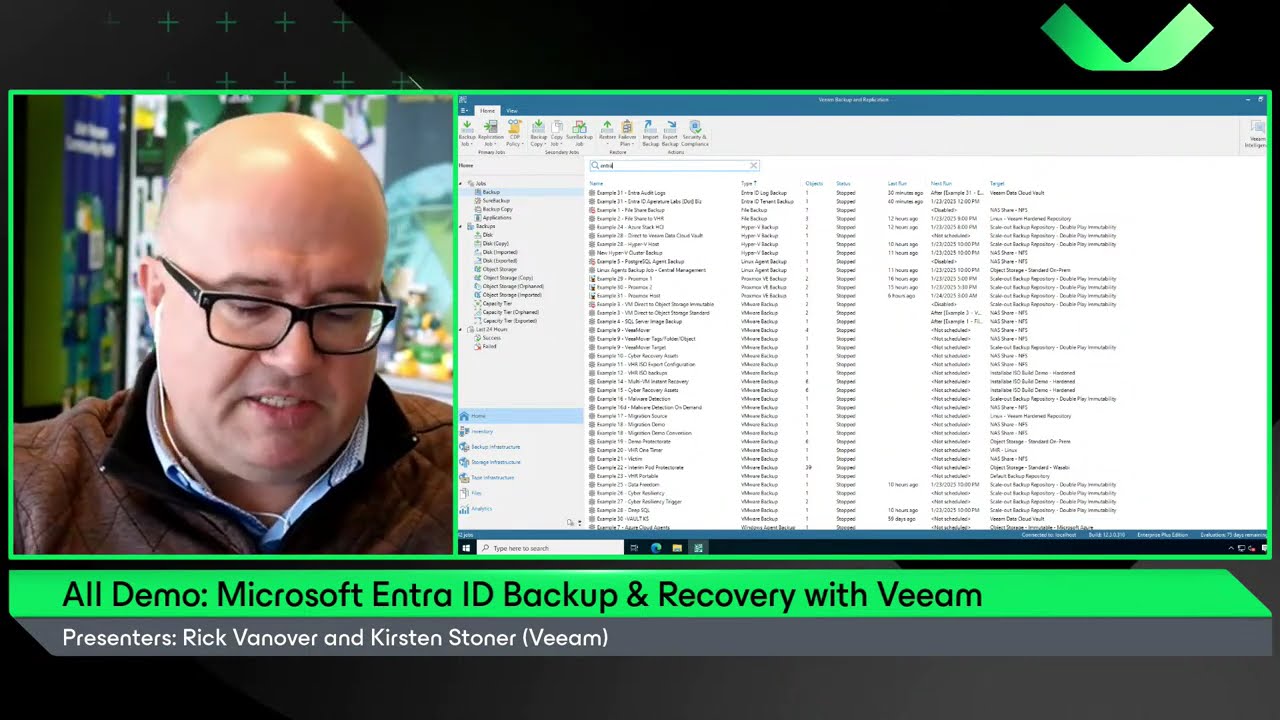Open the Files view in navigation pane
Screen dimensions: 1280x720
(476, 493)
